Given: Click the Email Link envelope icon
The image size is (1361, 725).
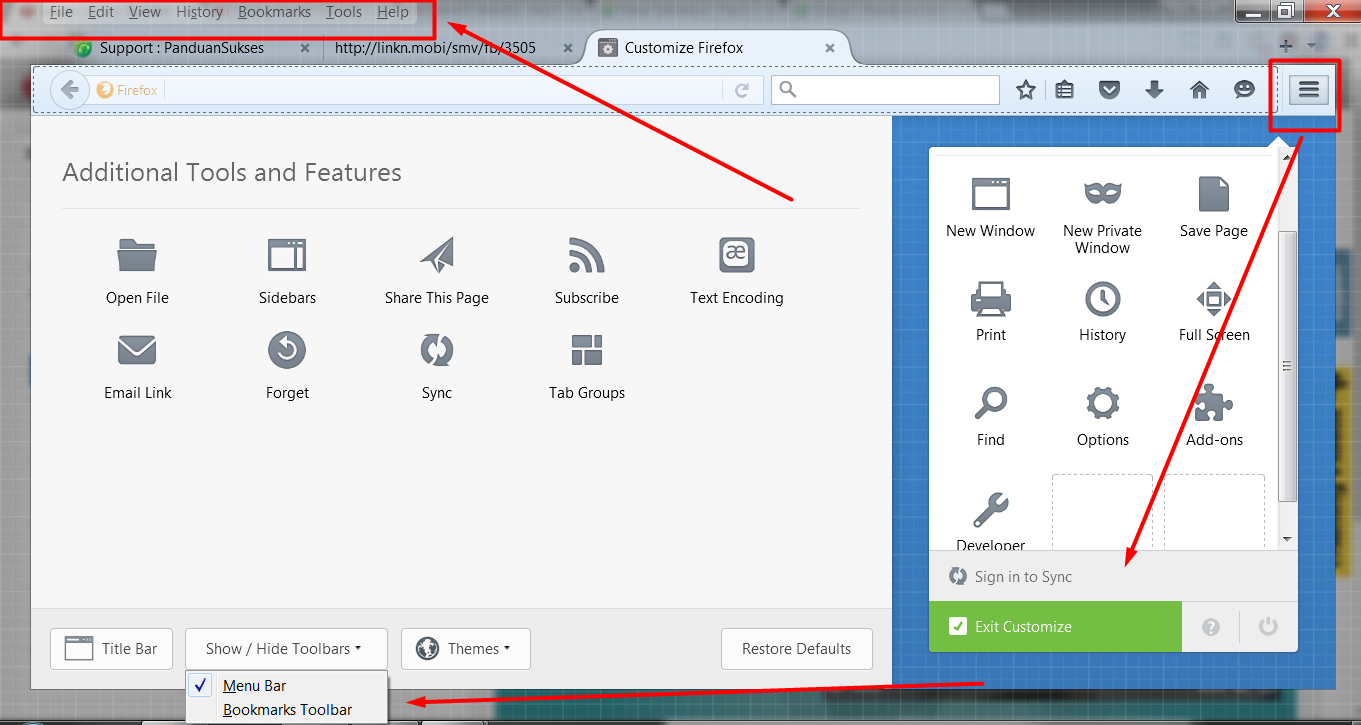Looking at the screenshot, I should pyautogui.click(x=137, y=350).
